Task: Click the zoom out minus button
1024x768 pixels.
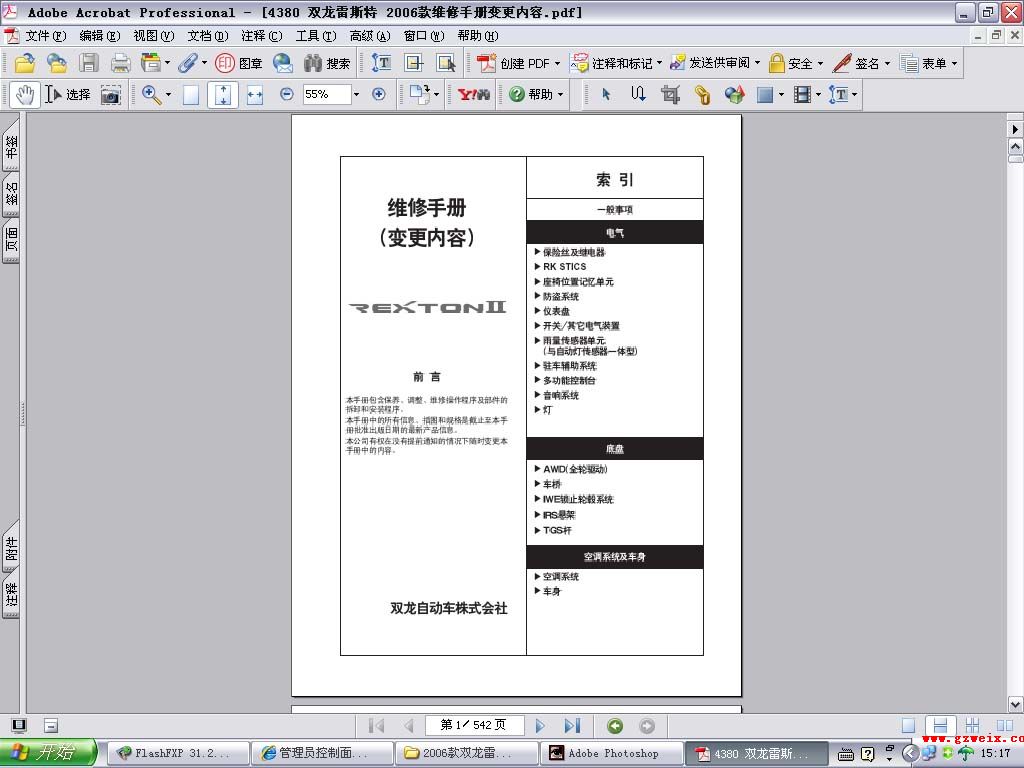Action: tap(286, 94)
